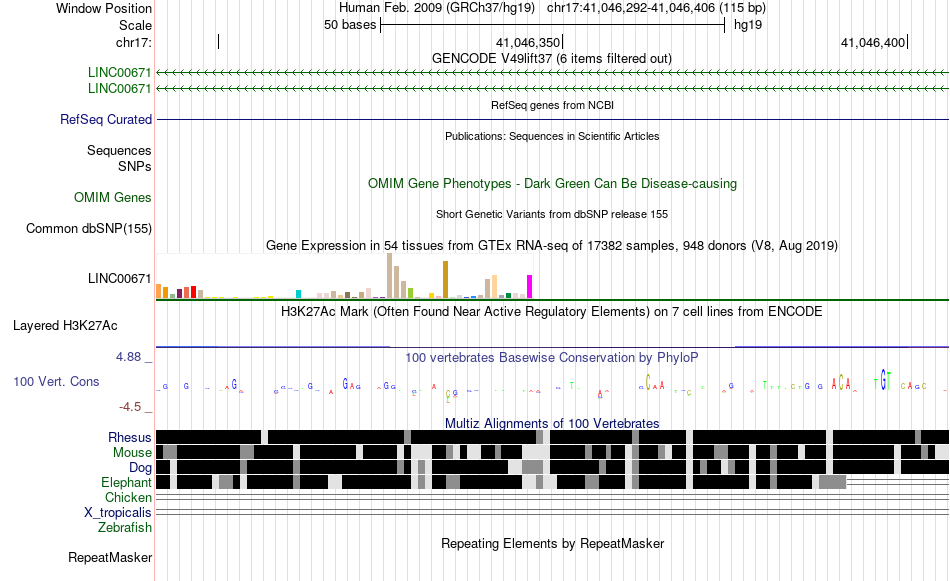The height and width of the screenshot is (581, 950).
Task: Click the 41,046,350 ruler position marker
Action: tap(528, 42)
